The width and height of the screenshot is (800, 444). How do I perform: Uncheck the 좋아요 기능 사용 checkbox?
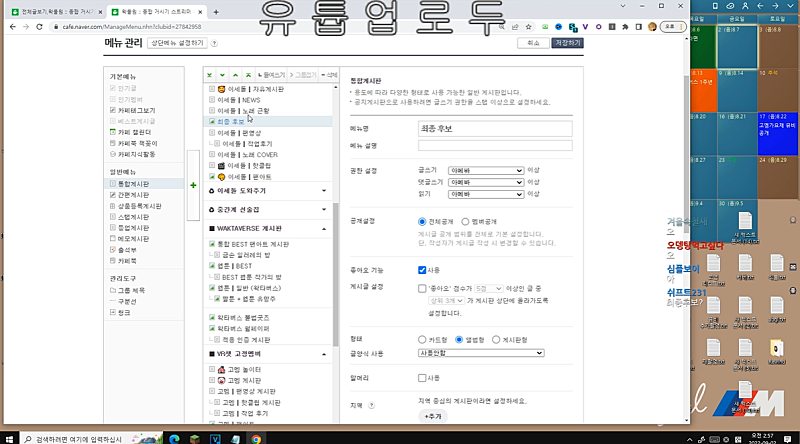coord(422,270)
